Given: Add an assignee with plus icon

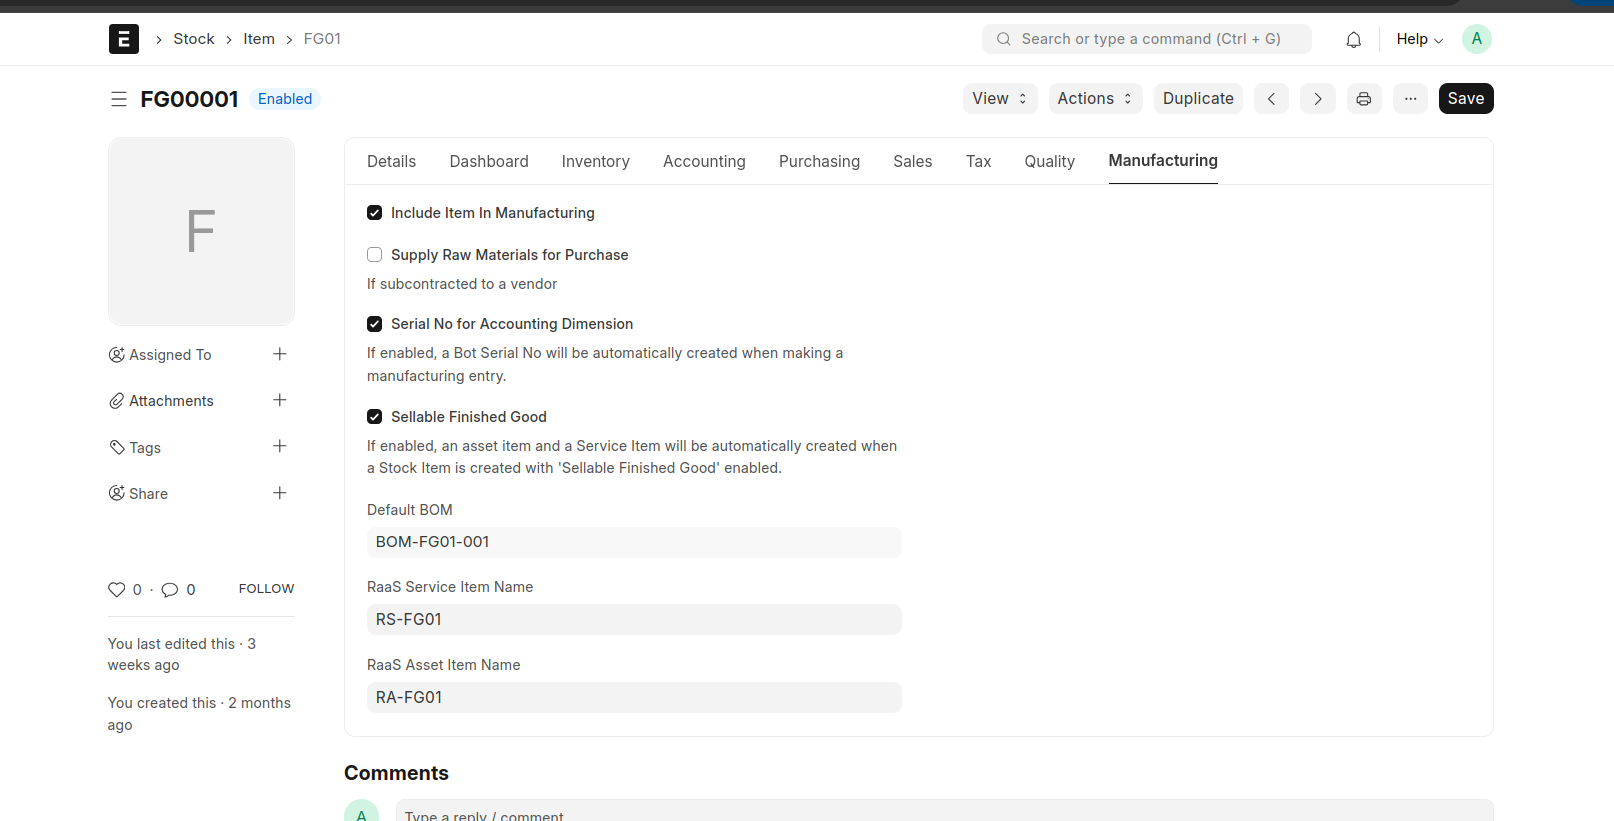Looking at the screenshot, I should [280, 354].
